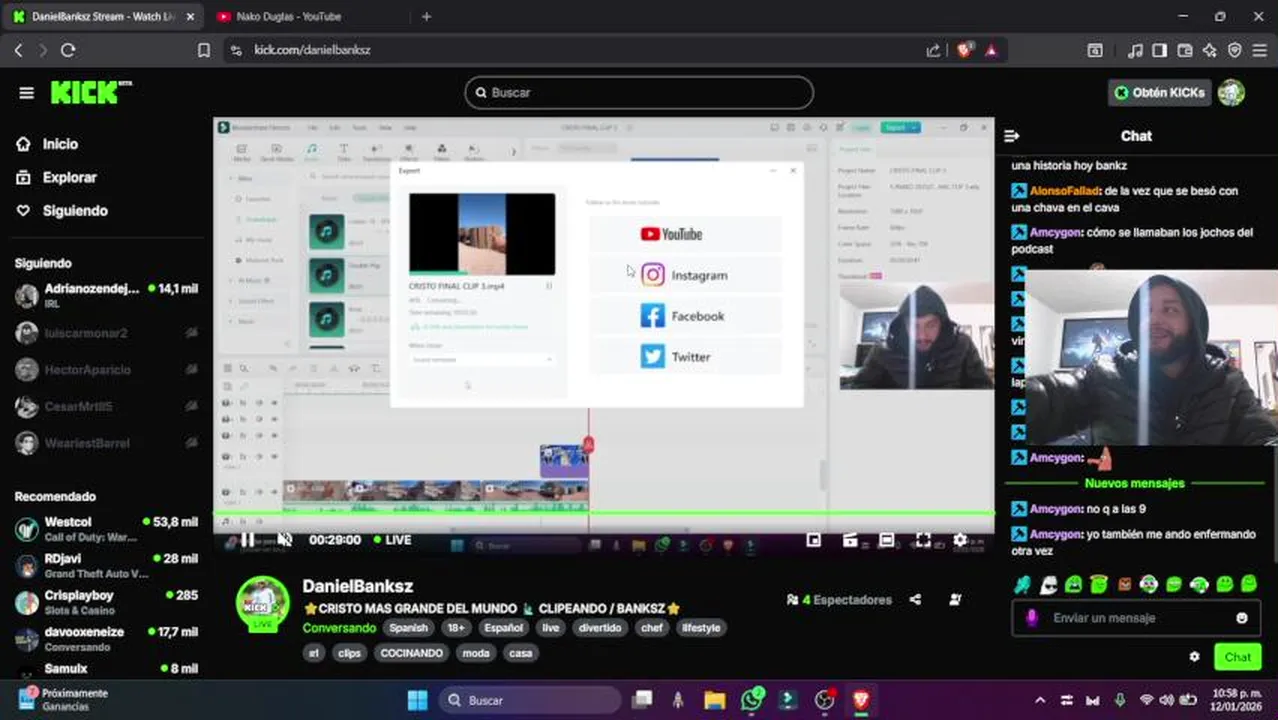Pause the live stream playback
The width and height of the screenshot is (1278, 720).
click(247, 540)
